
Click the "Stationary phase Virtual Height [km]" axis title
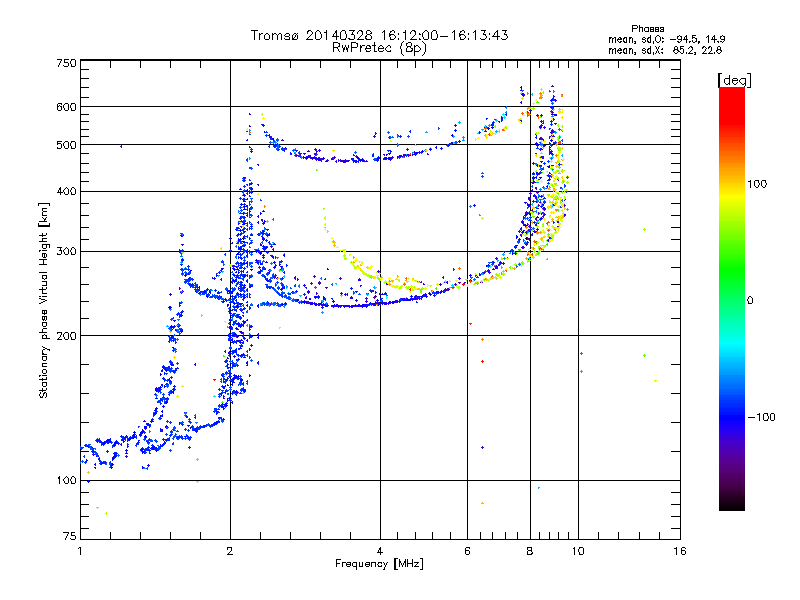click(x=43, y=300)
